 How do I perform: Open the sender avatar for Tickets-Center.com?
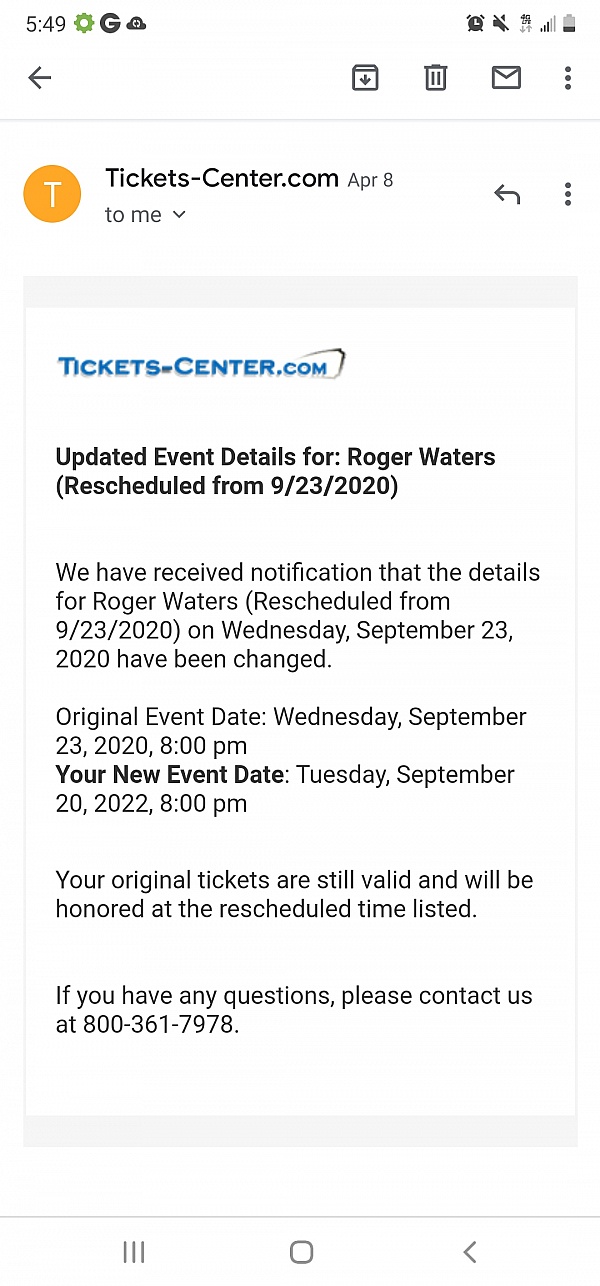[52, 193]
